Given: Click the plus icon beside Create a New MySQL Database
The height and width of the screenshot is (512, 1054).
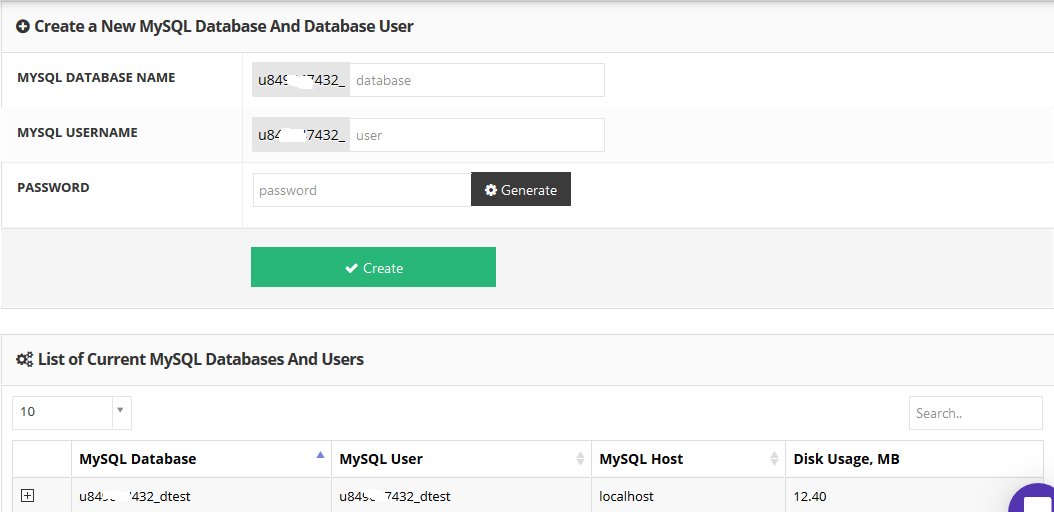Looking at the screenshot, I should coord(23,27).
